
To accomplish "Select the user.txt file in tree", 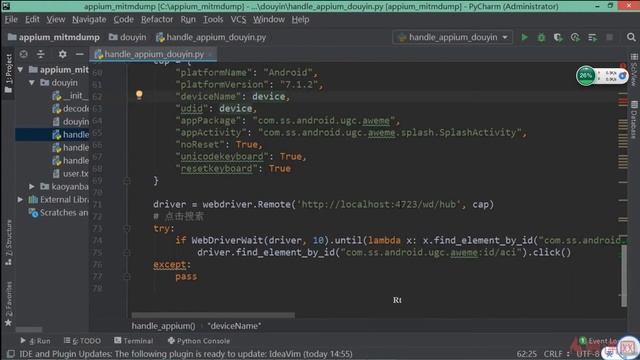I will tap(70, 173).
